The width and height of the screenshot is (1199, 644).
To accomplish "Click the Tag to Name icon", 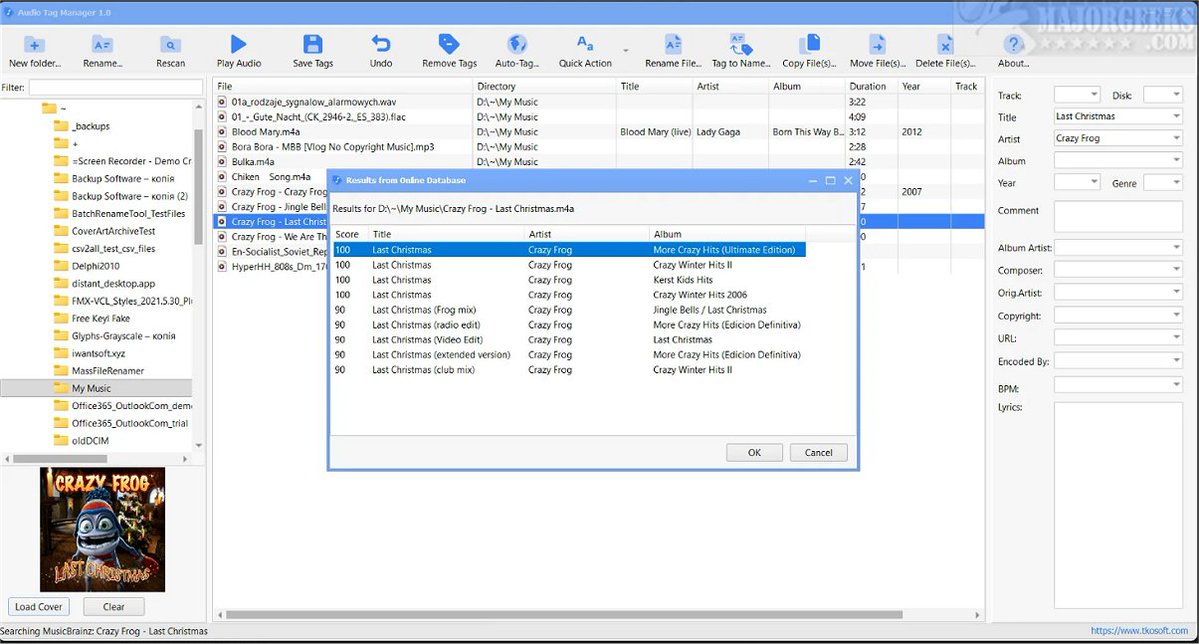I will (740, 44).
